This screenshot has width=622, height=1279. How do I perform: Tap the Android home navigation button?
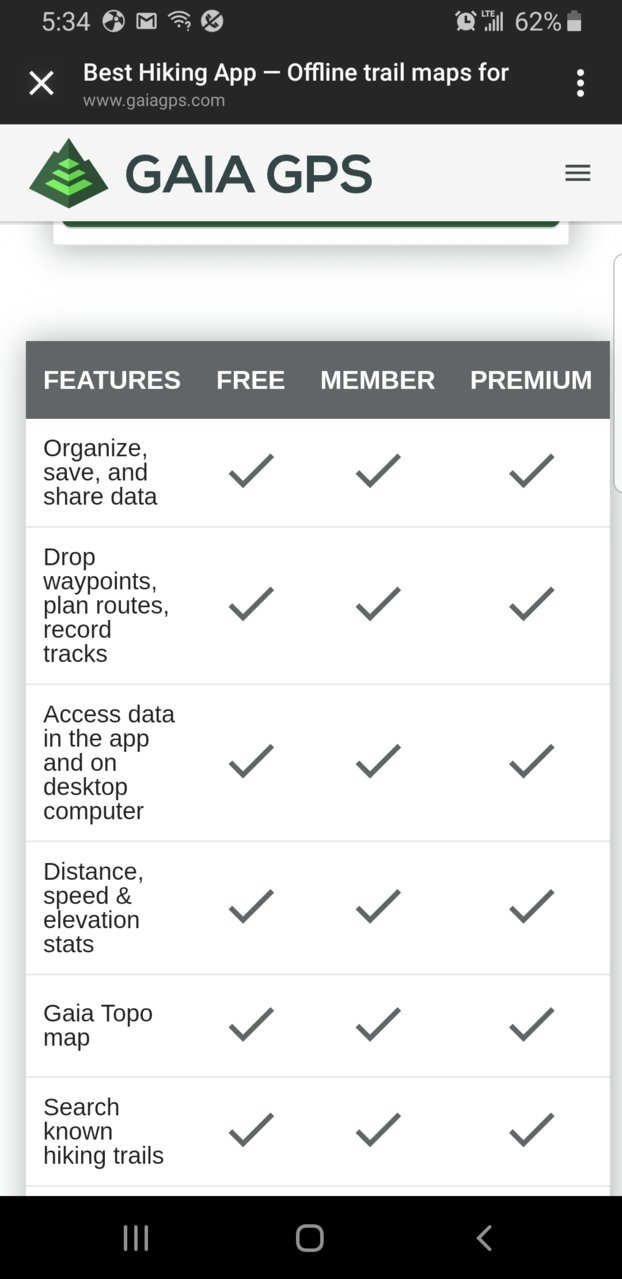click(310, 1238)
